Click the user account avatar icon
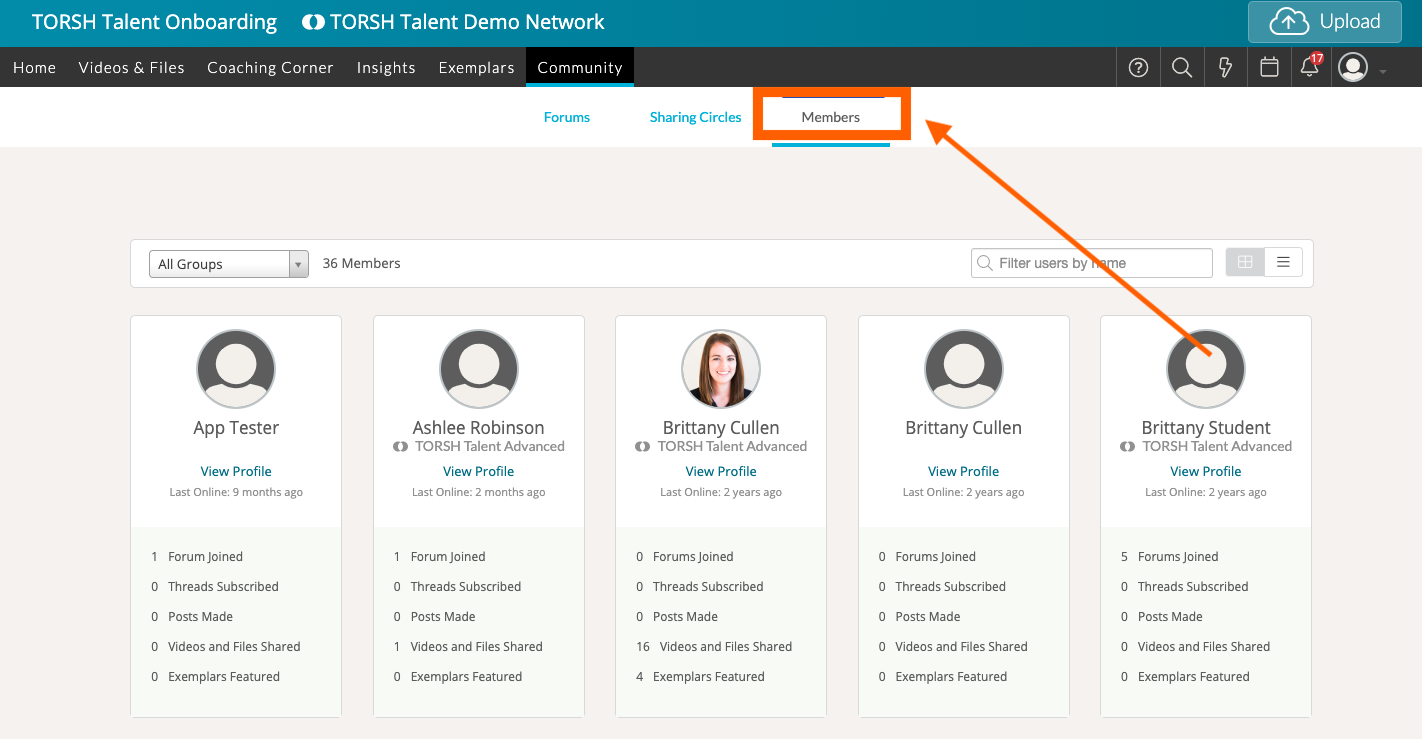Screen dimensions: 1422x739 tap(1353, 68)
